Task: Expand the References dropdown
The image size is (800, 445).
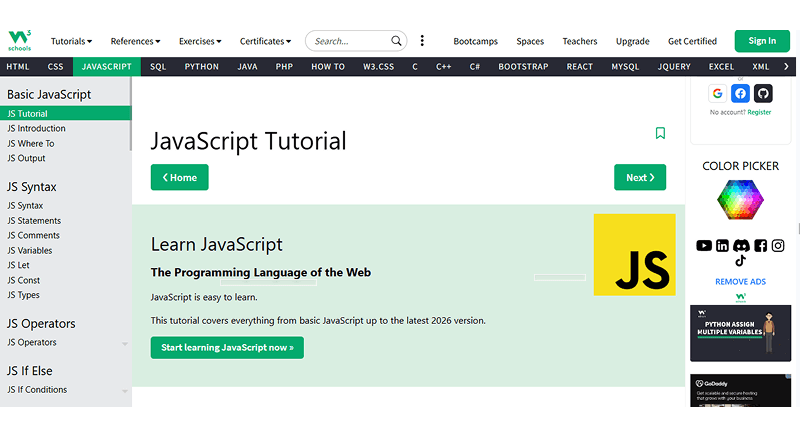Action: pyautogui.click(x=135, y=41)
